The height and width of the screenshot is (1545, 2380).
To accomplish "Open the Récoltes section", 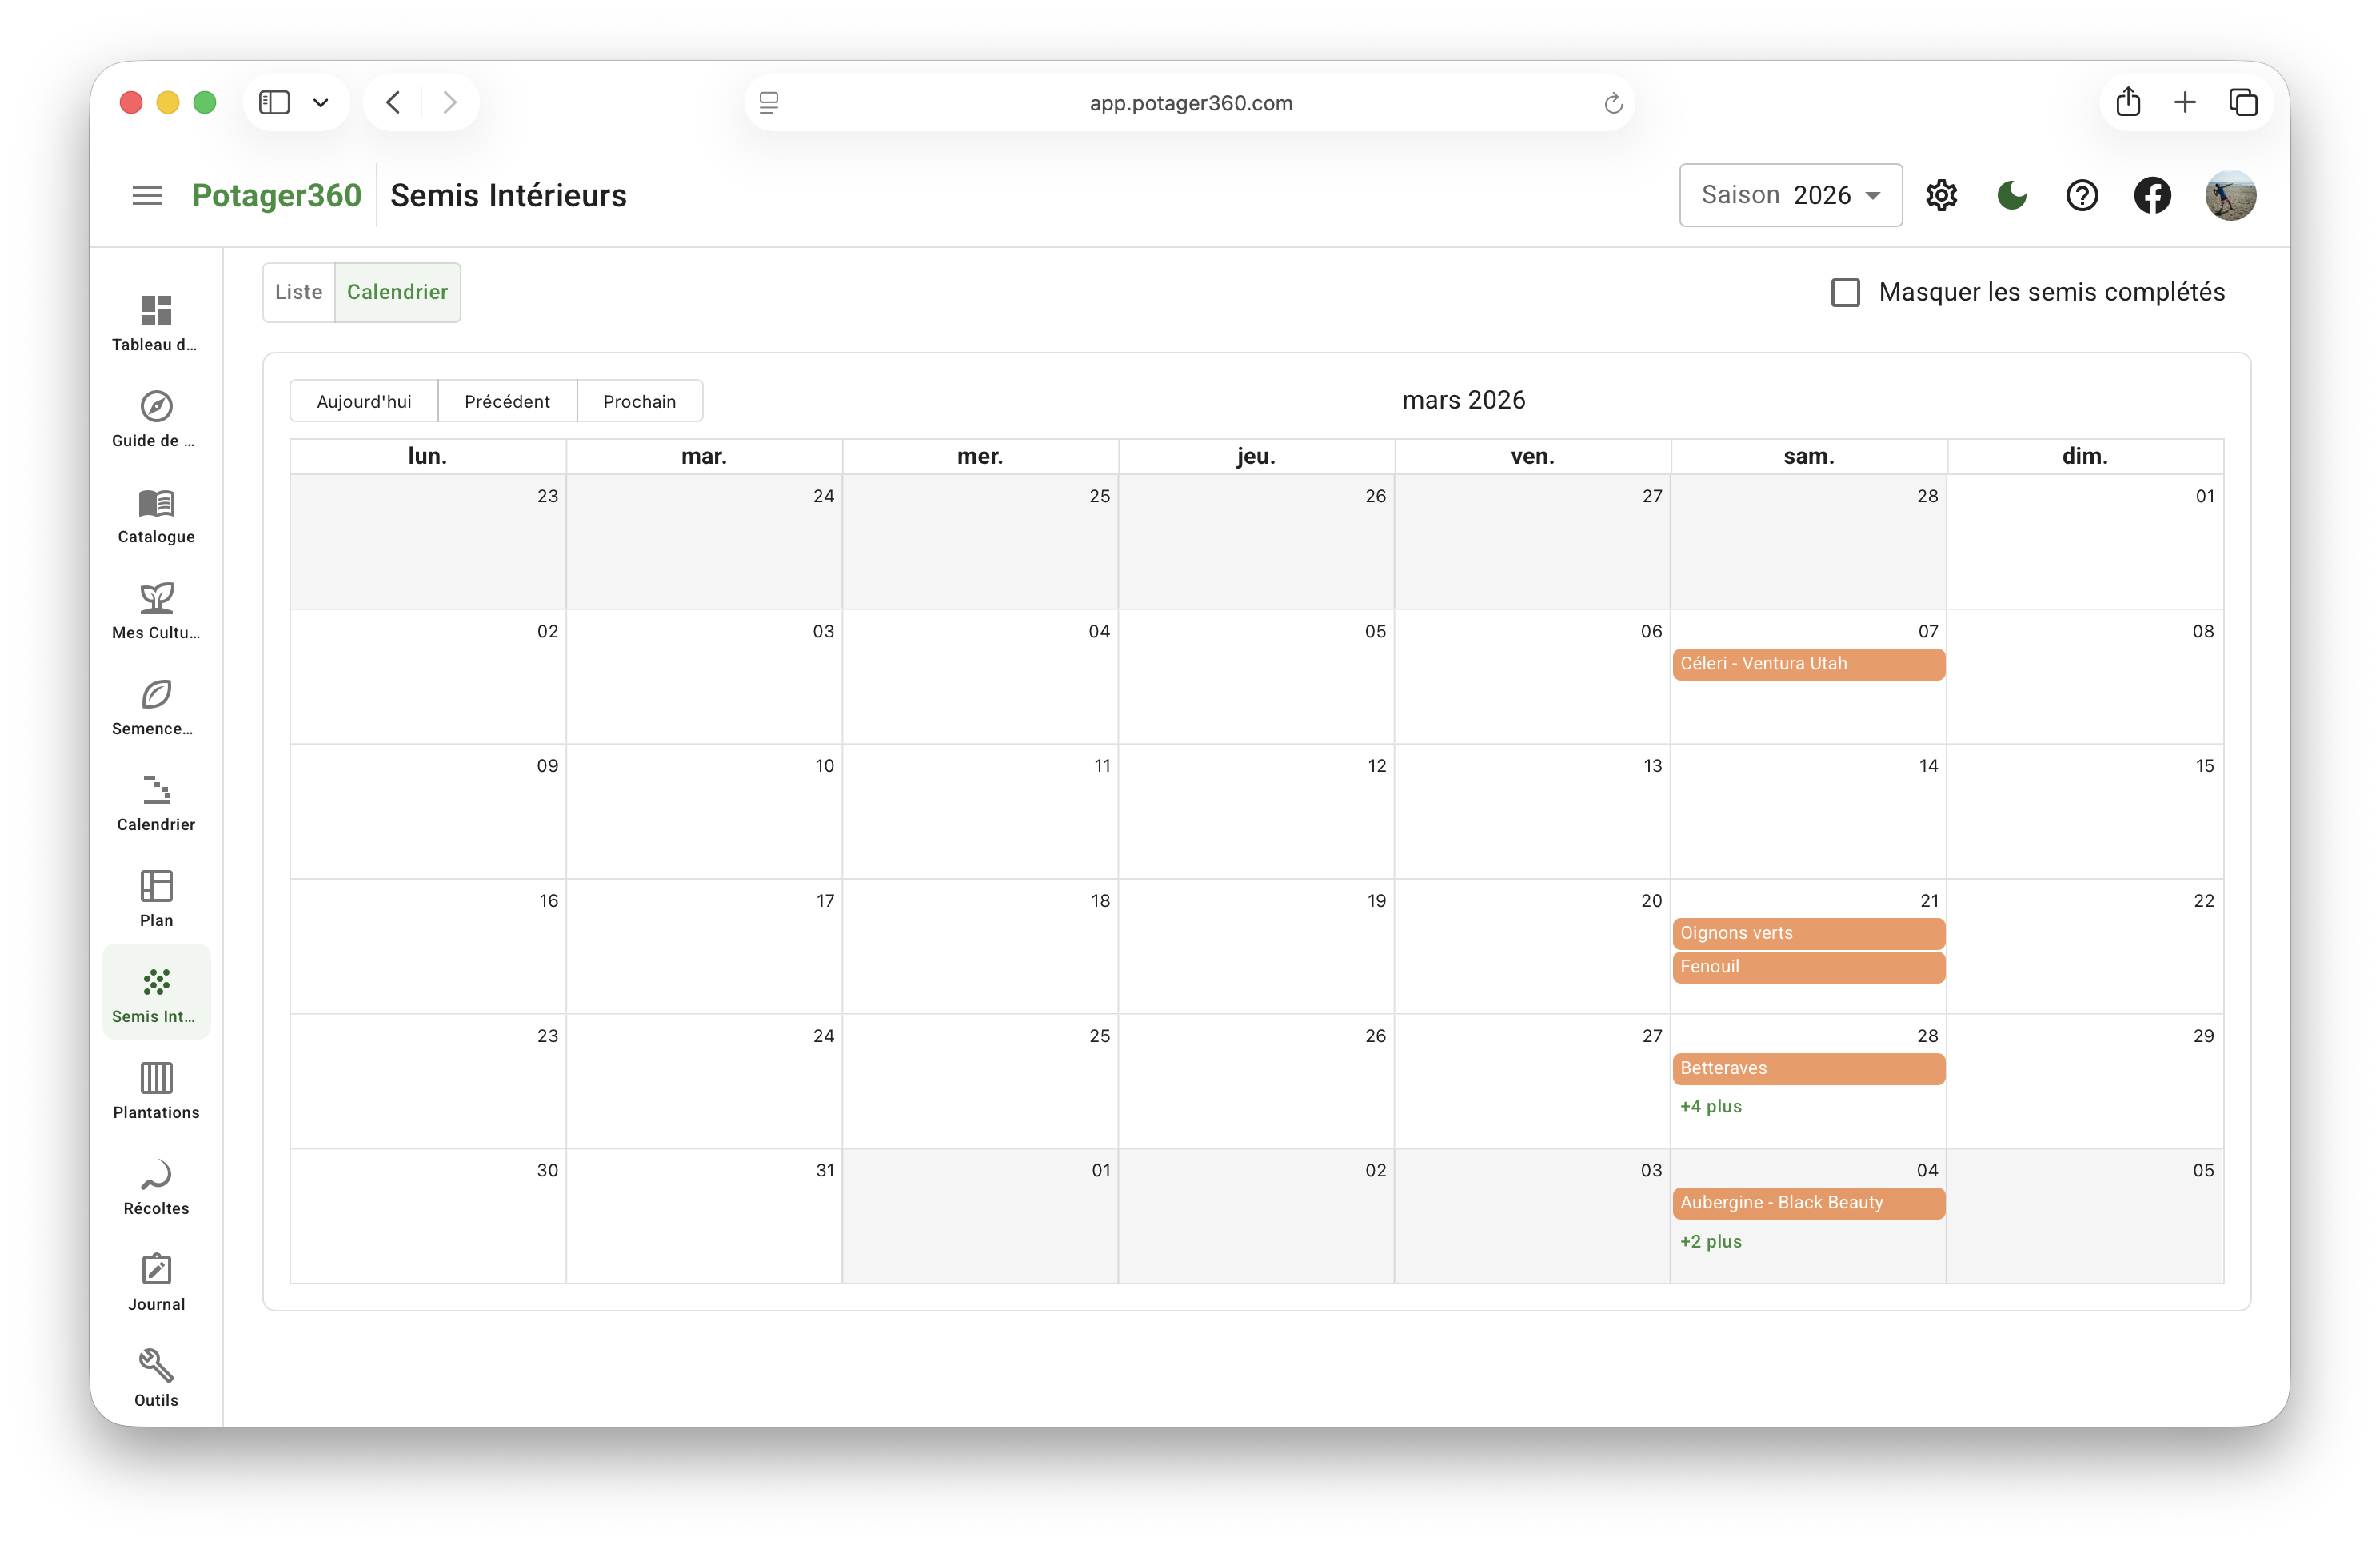I will pyautogui.click(x=156, y=1186).
